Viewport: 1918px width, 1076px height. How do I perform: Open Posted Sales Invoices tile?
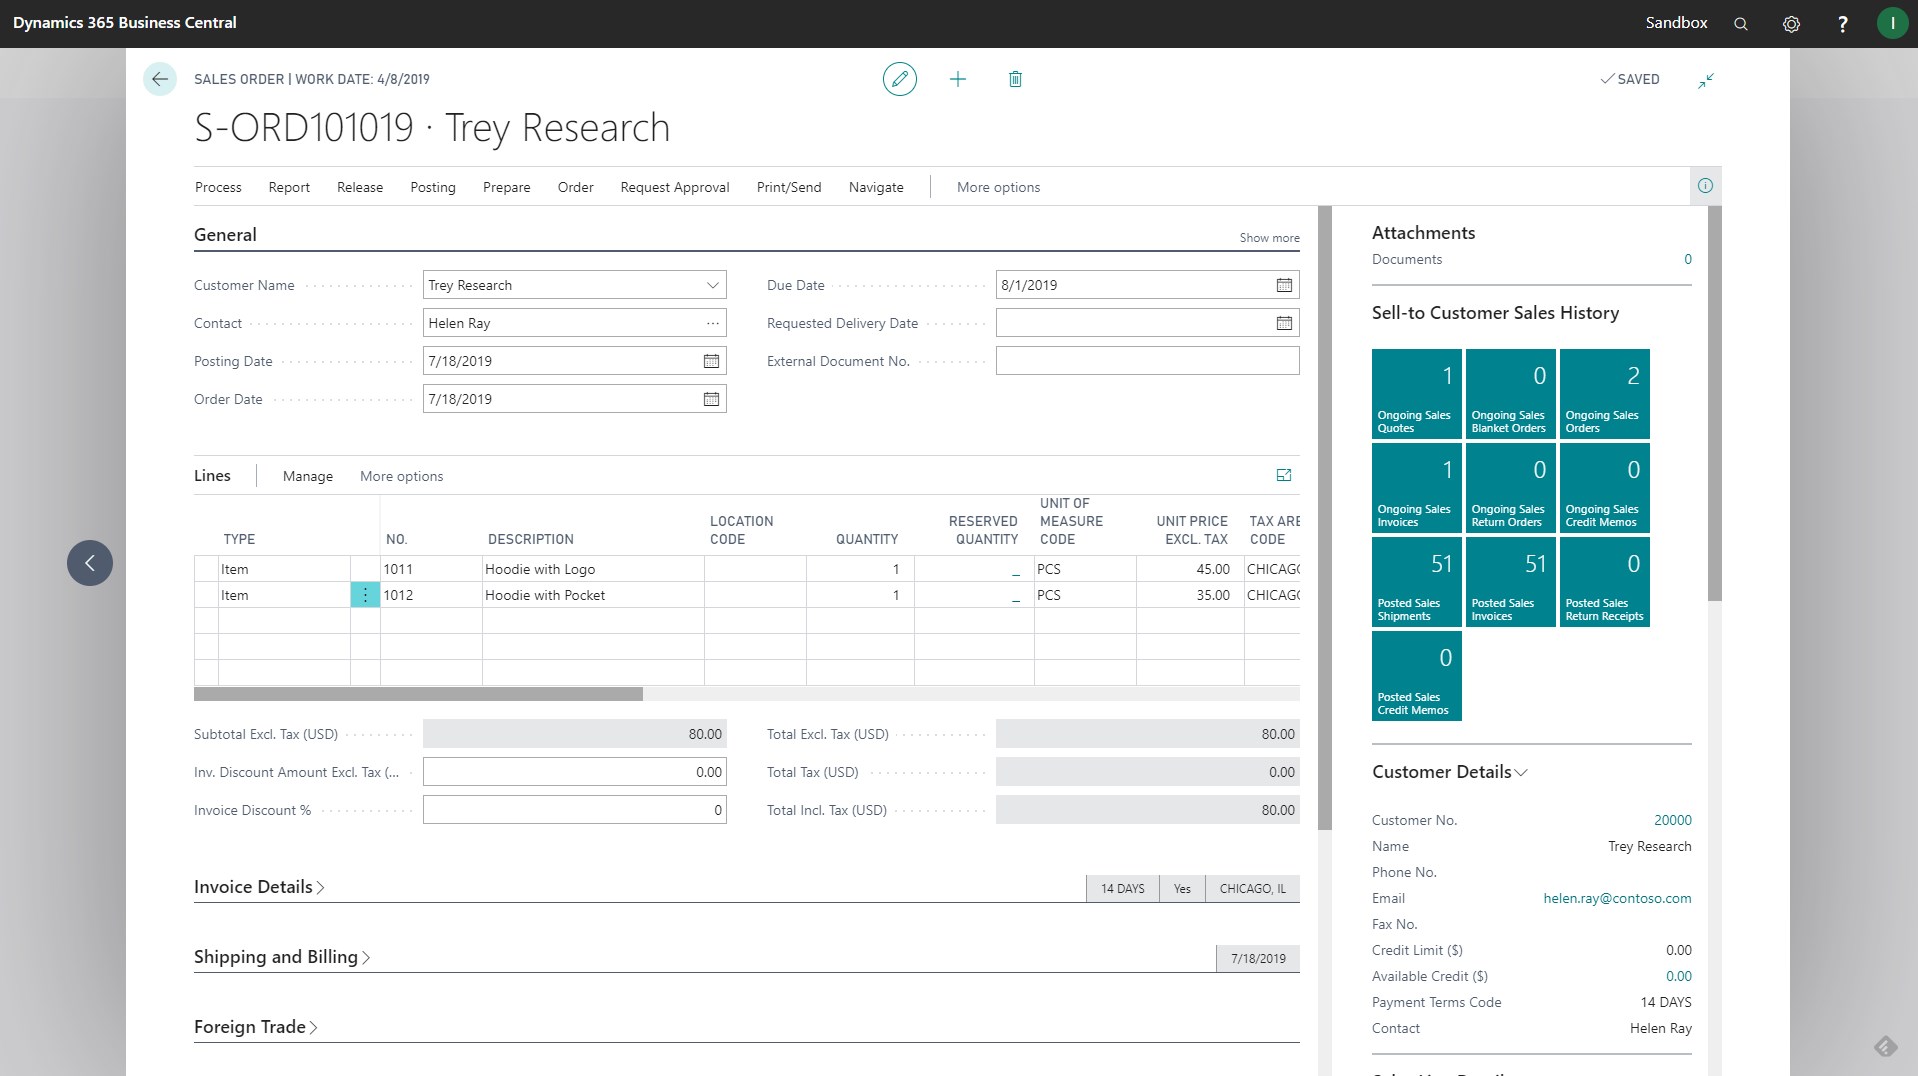1511,582
